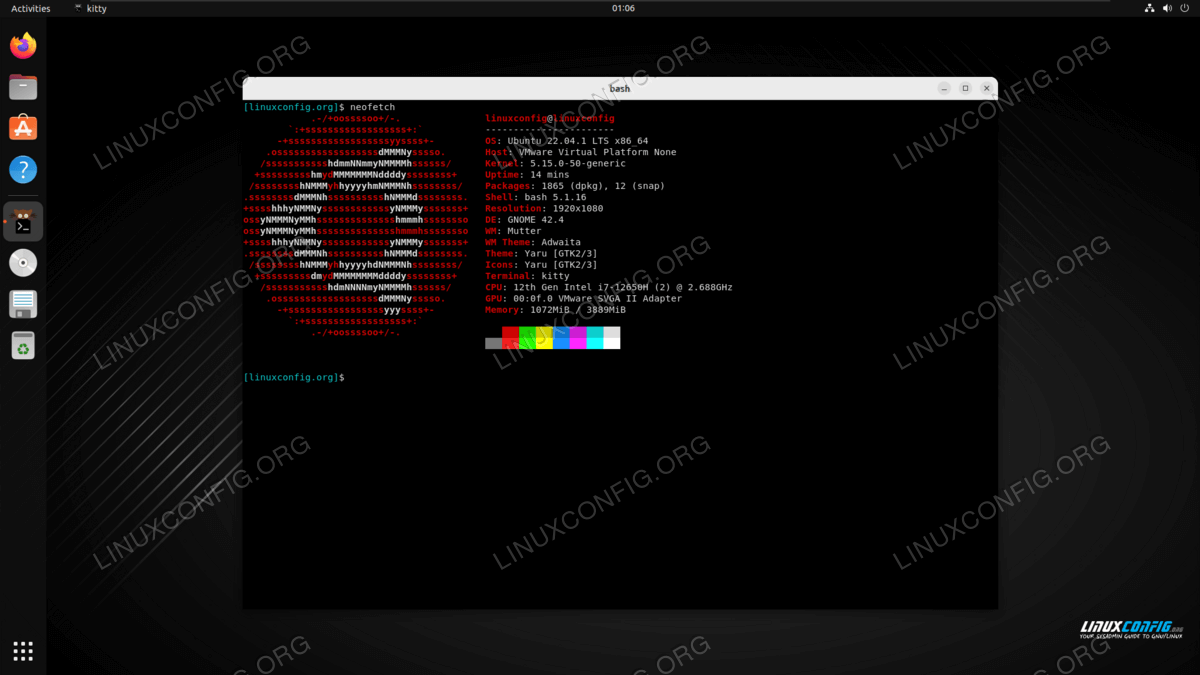The image size is (1200, 675).
Task: Click the Host line VMware Virtual Platform
Action: tap(581, 152)
